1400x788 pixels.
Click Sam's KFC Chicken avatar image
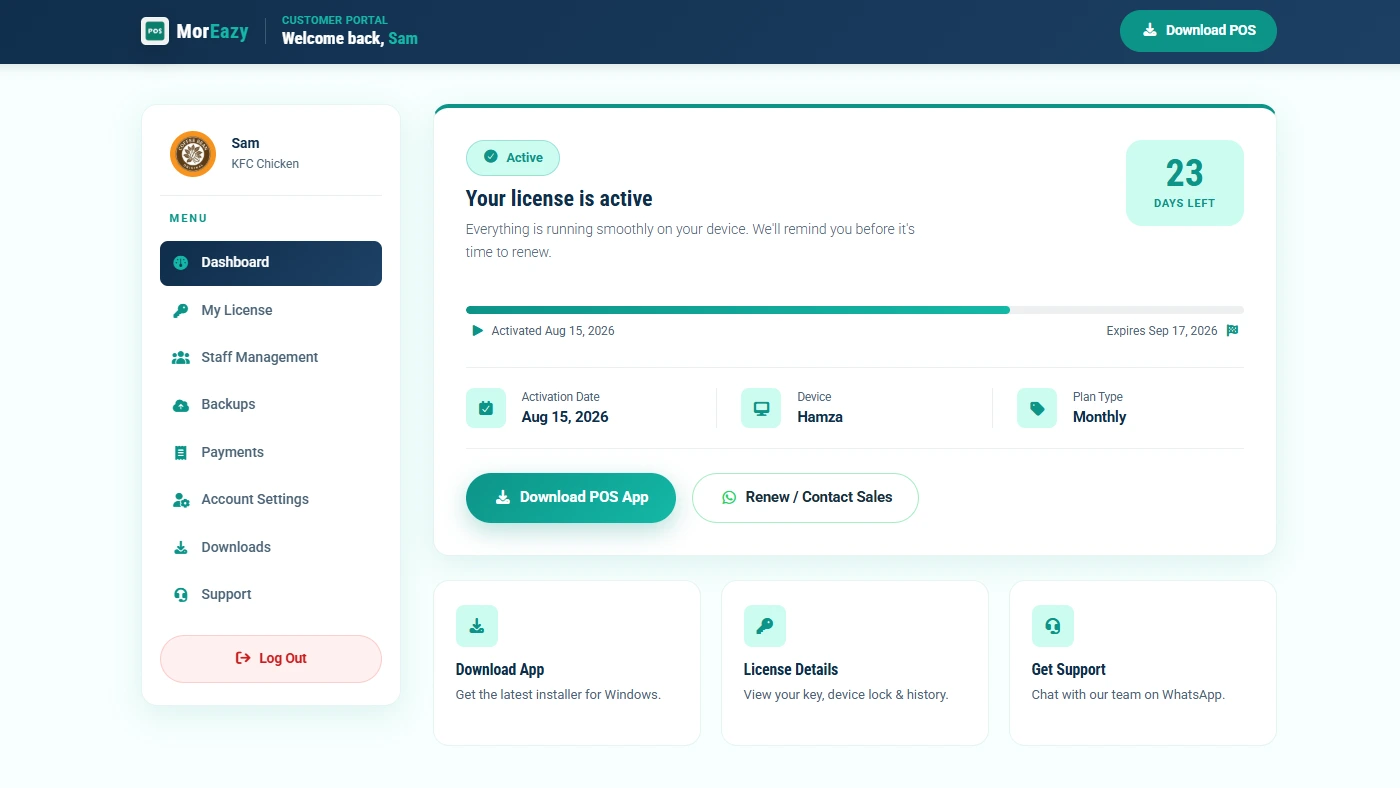pos(193,154)
